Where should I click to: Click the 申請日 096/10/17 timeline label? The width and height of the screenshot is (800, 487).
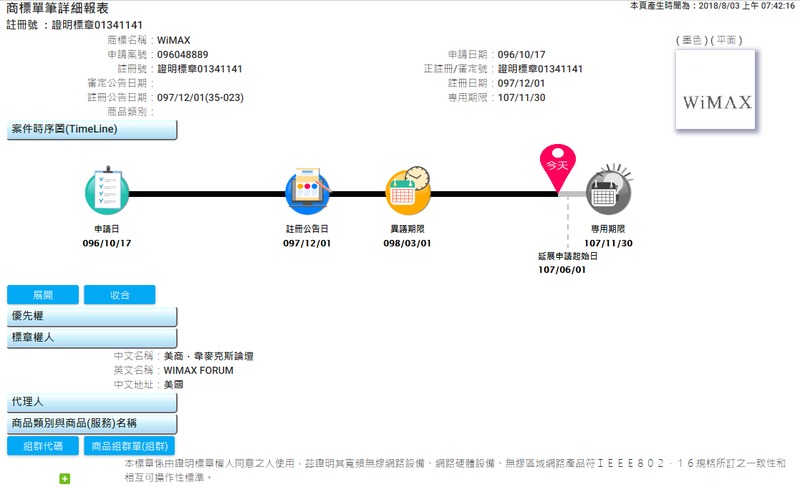click(x=107, y=236)
